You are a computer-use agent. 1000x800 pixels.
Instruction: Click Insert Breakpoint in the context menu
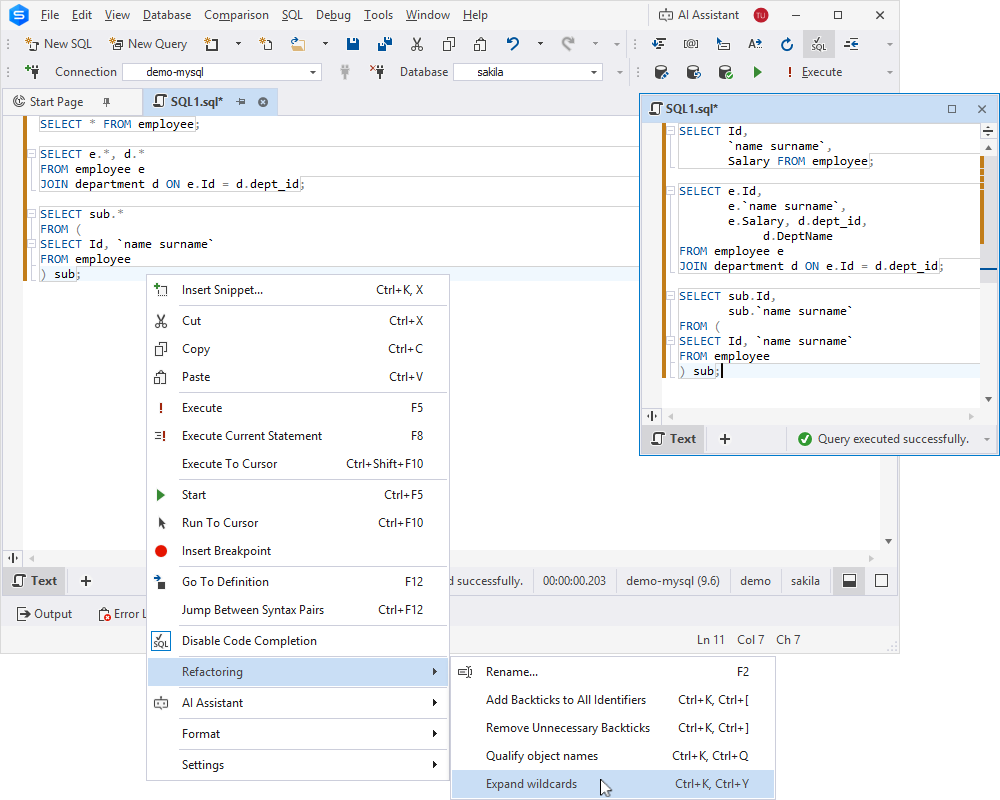pyautogui.click(x=298, y=551)
